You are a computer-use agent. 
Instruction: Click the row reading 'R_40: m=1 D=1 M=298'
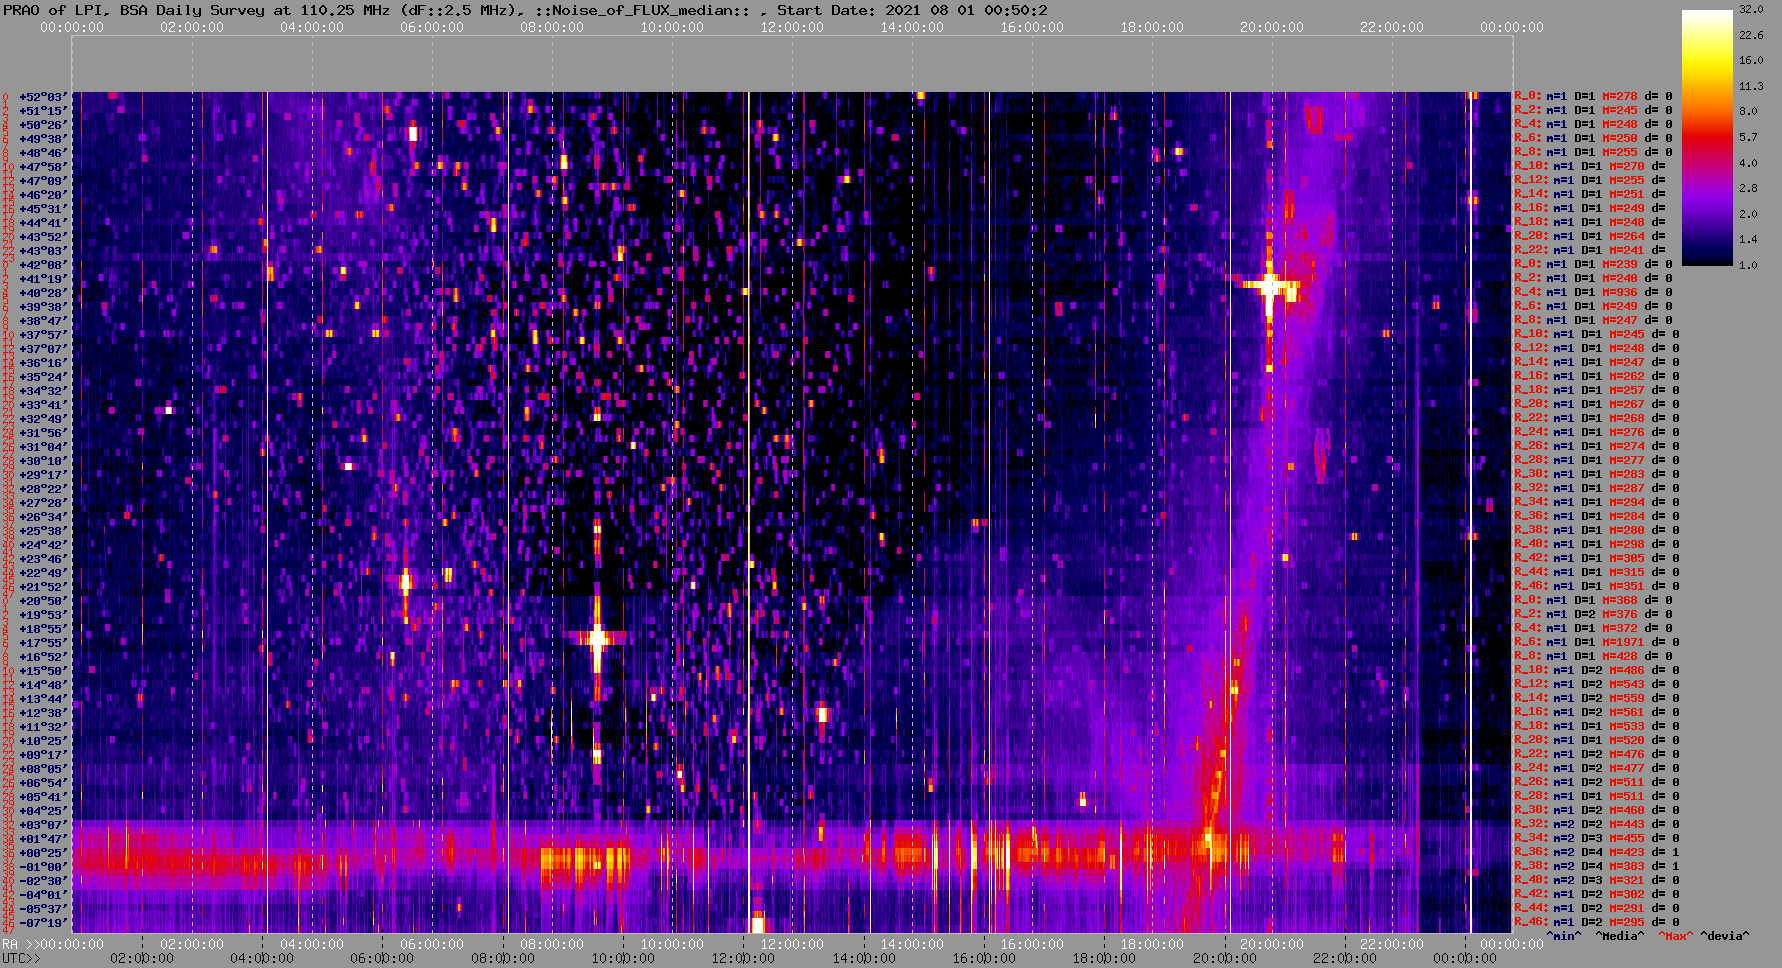[1596, 545]
